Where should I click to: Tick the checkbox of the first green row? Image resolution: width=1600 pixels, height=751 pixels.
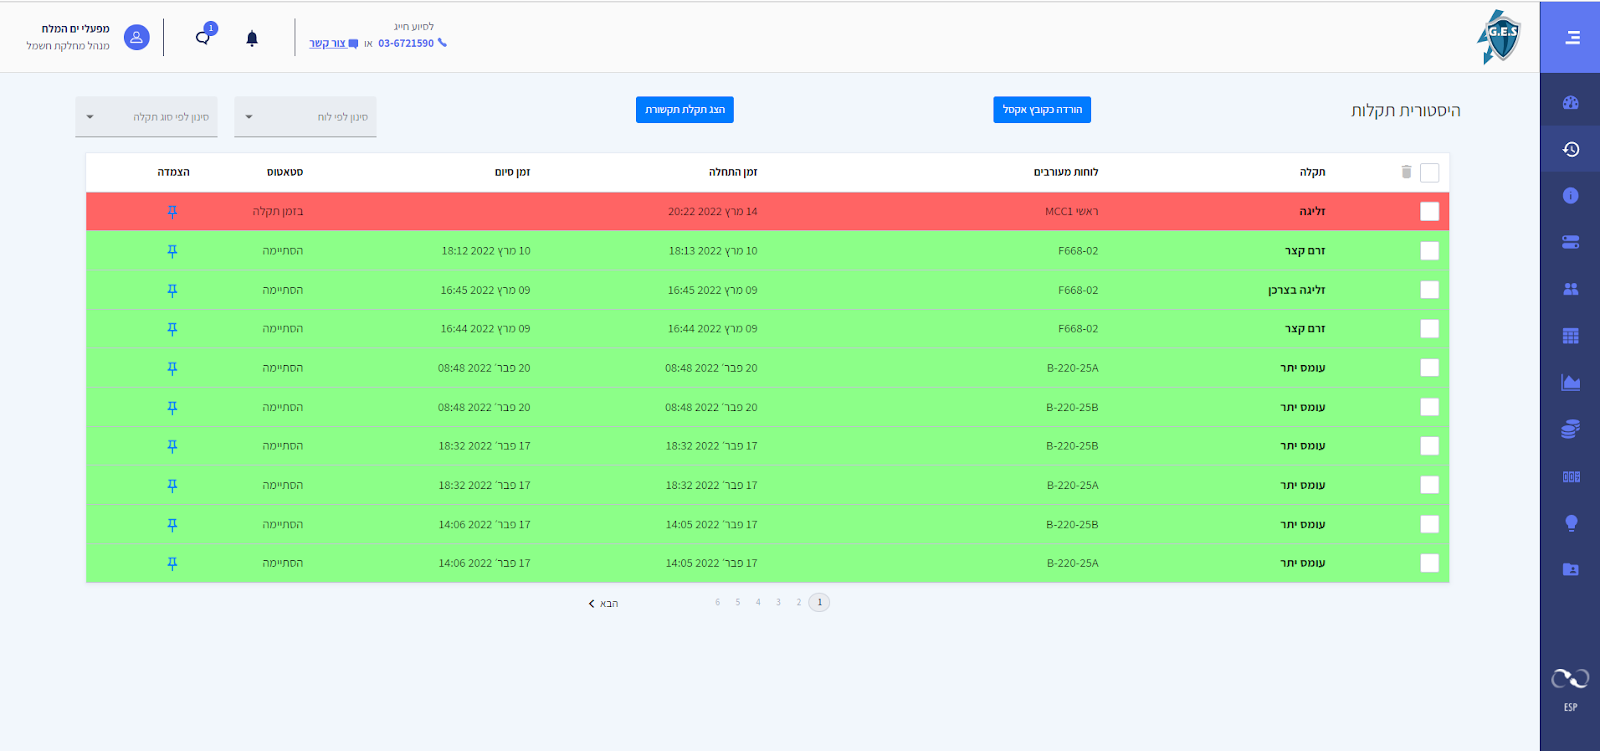click(x=1430, y=251)
